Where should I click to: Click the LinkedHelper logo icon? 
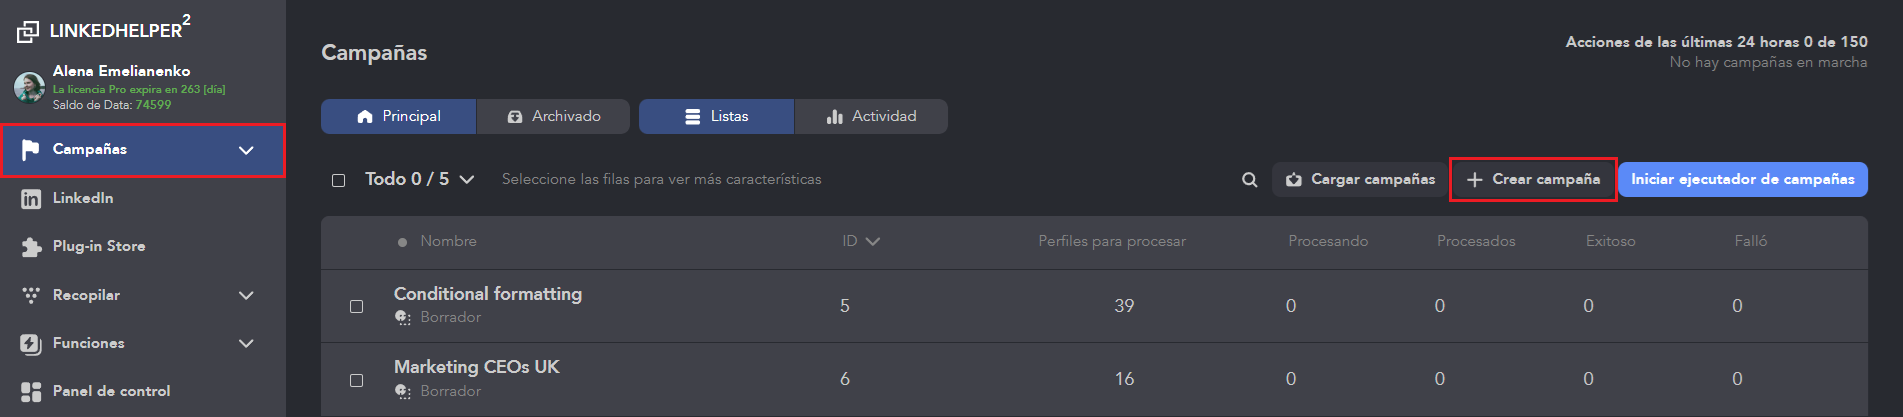tap(28, 32)
